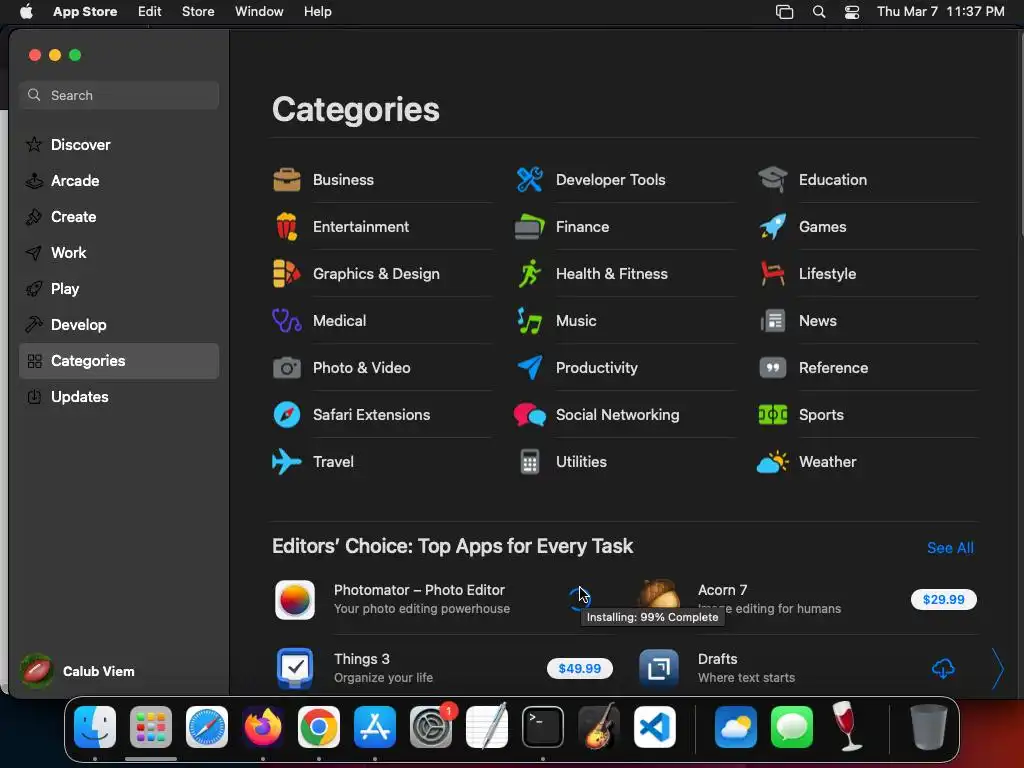Open Control Center in menu bar
Screen dimensions: 1024x768
coord(852,12)
